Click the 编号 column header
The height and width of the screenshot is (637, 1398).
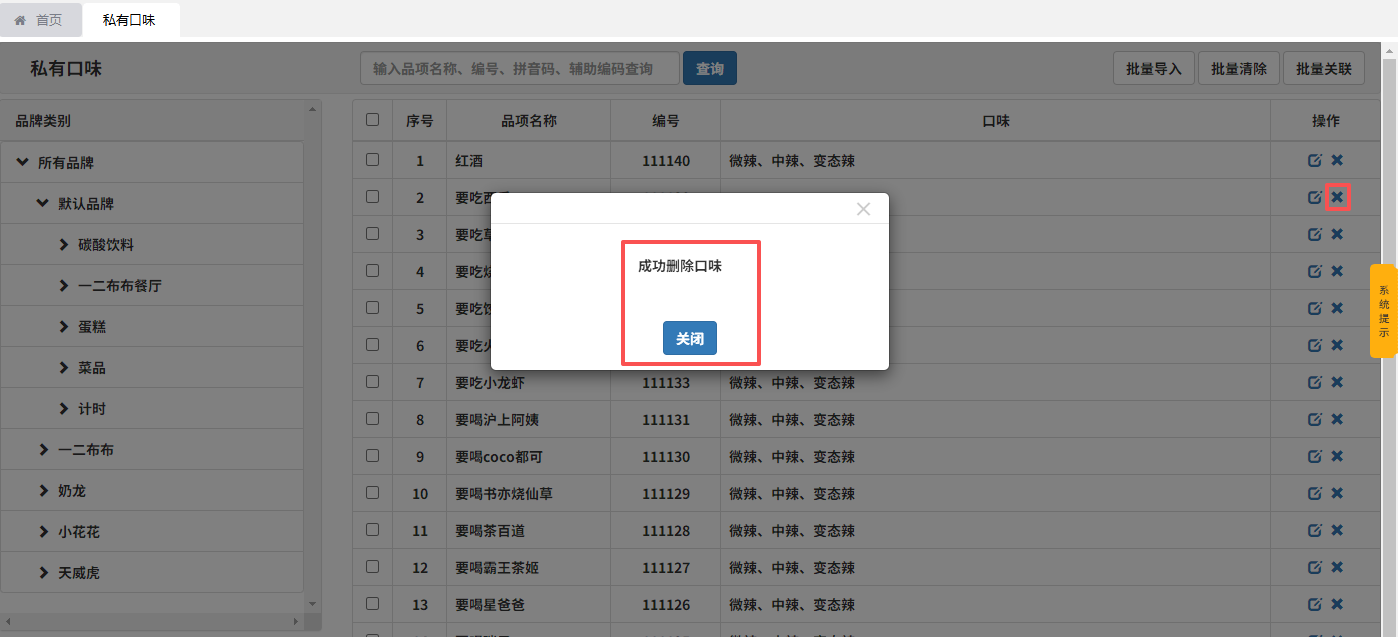(666, 121)
